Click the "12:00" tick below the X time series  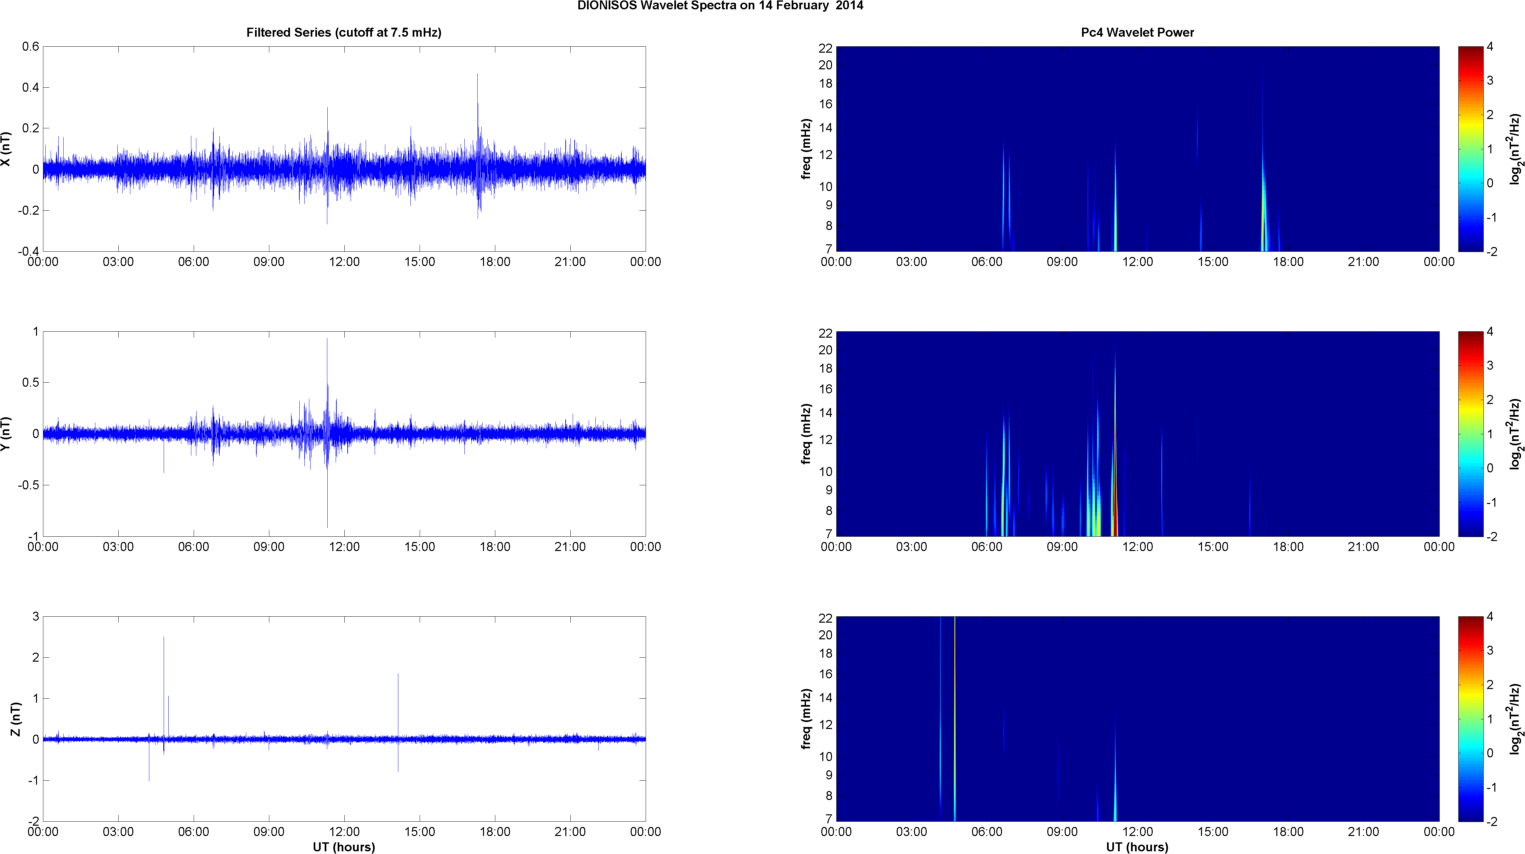click(344, 262)
